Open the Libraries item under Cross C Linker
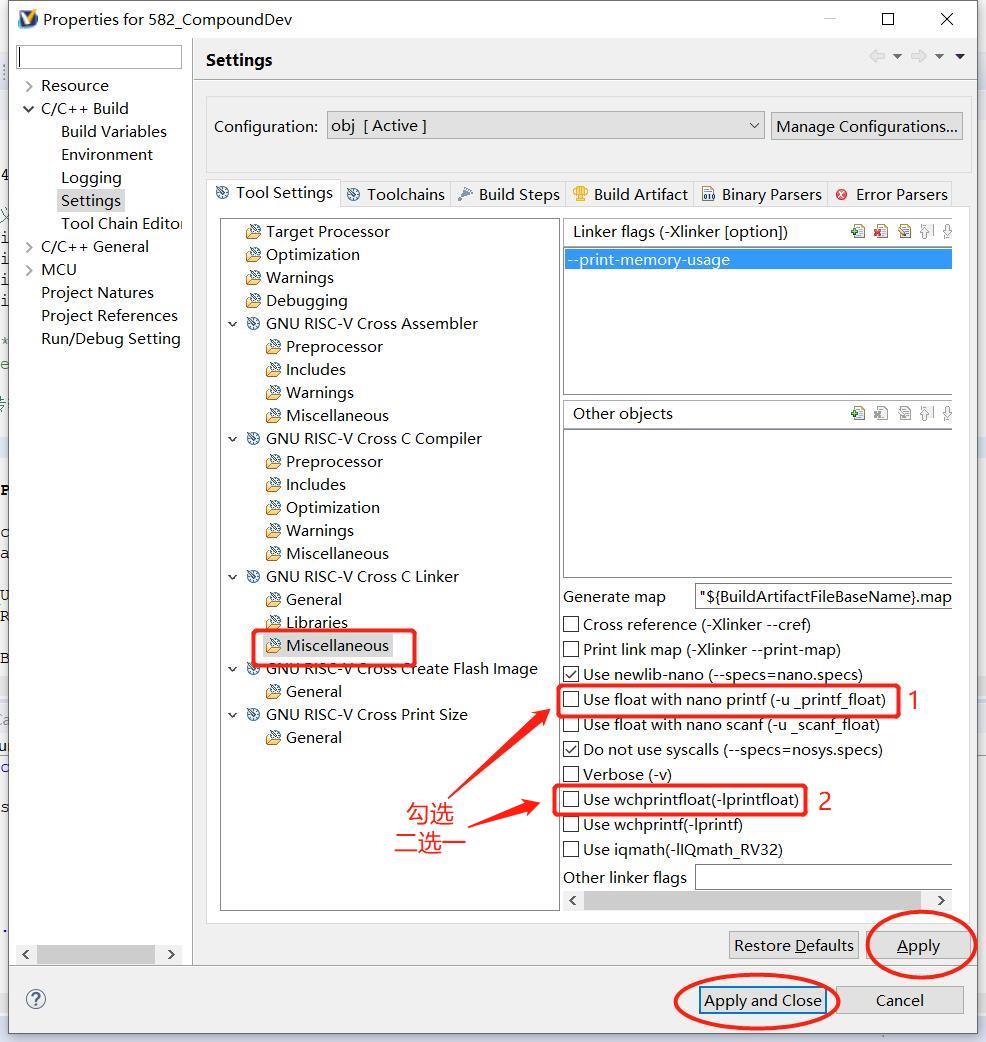986x1042 pixels. click(x=316, y=622)
